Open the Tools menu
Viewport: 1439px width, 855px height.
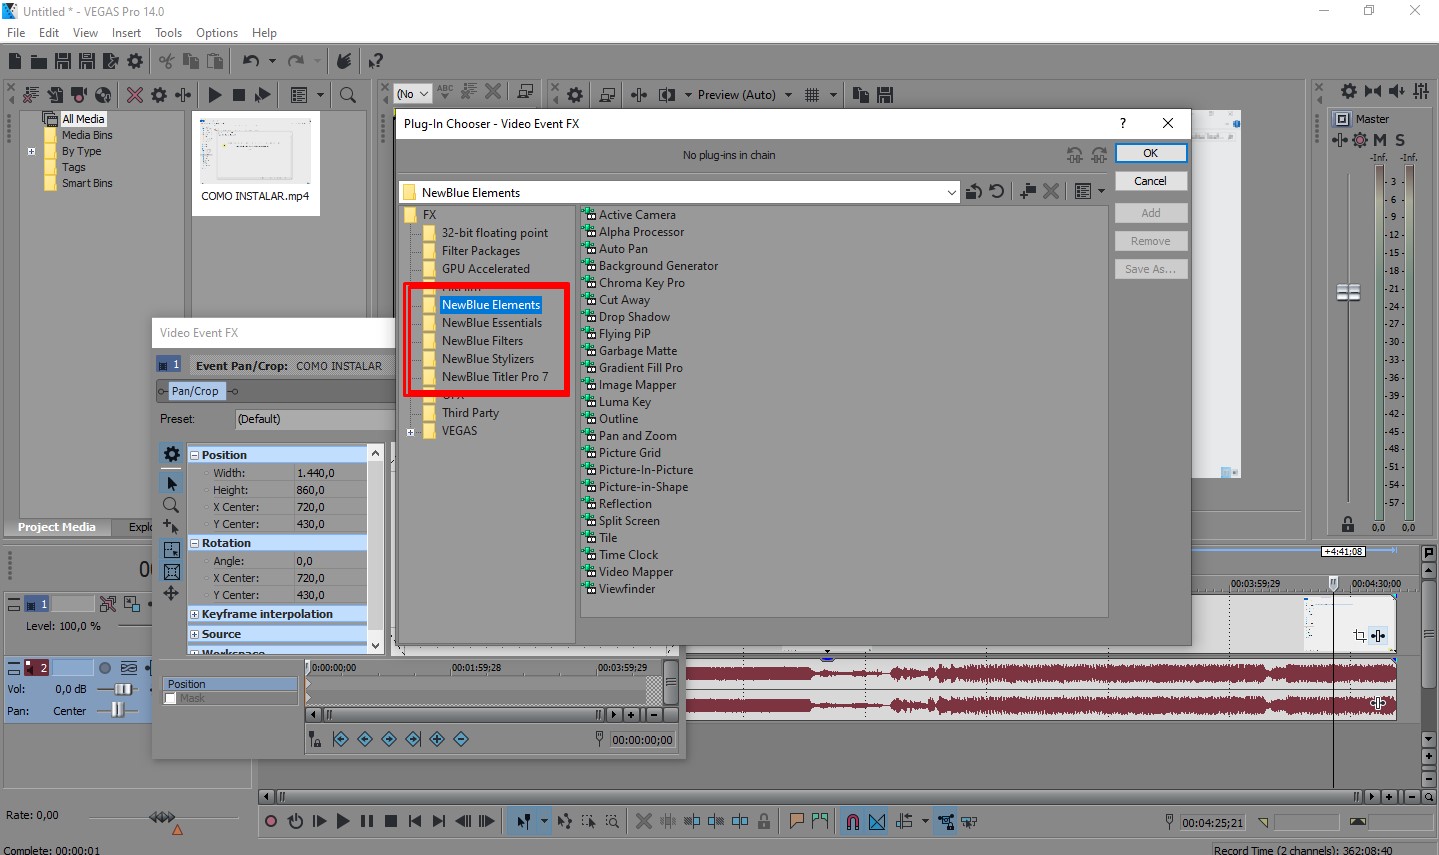pos(168,33)
